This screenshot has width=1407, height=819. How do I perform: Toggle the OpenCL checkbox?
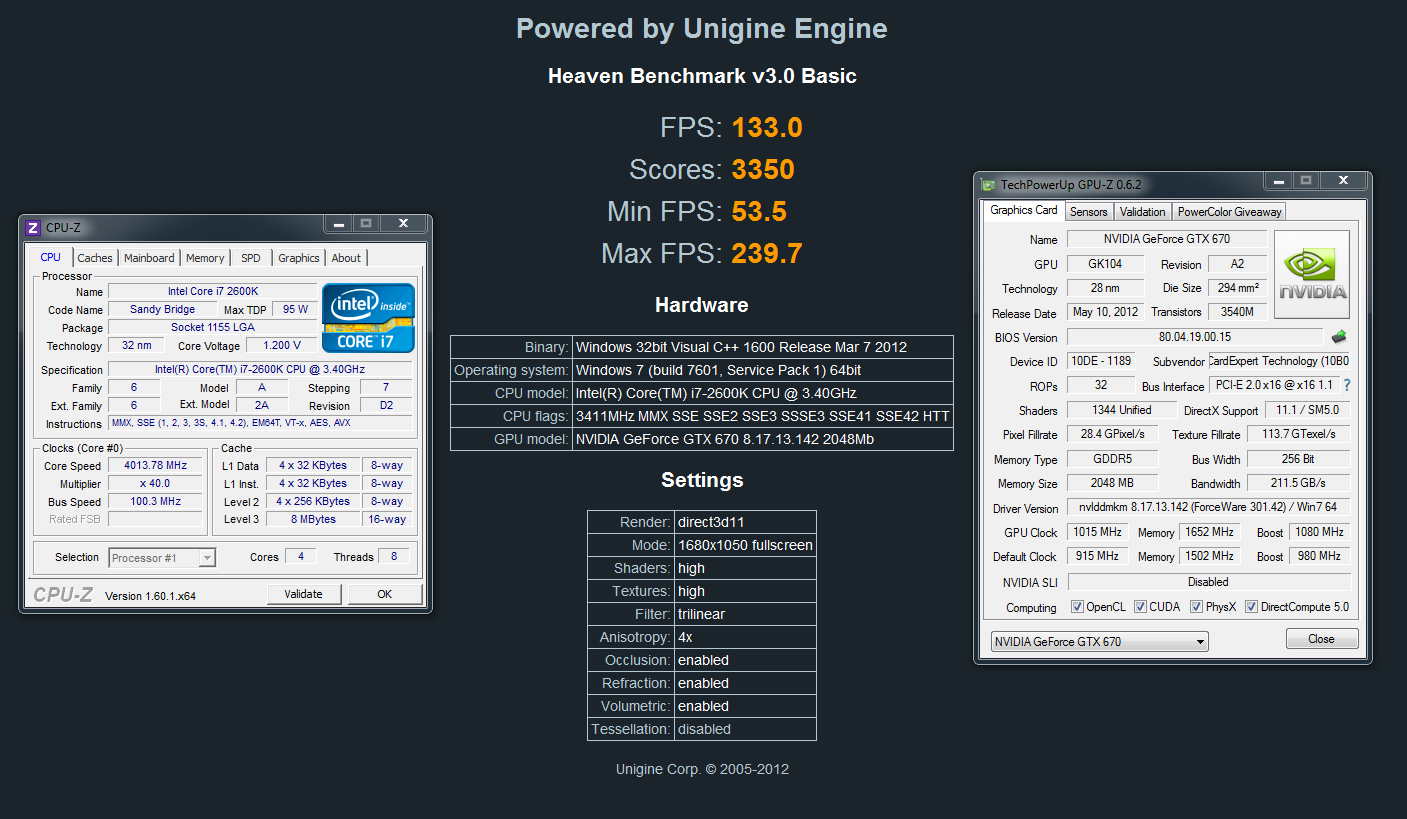pyautogui.click(x=1077, y=607)
